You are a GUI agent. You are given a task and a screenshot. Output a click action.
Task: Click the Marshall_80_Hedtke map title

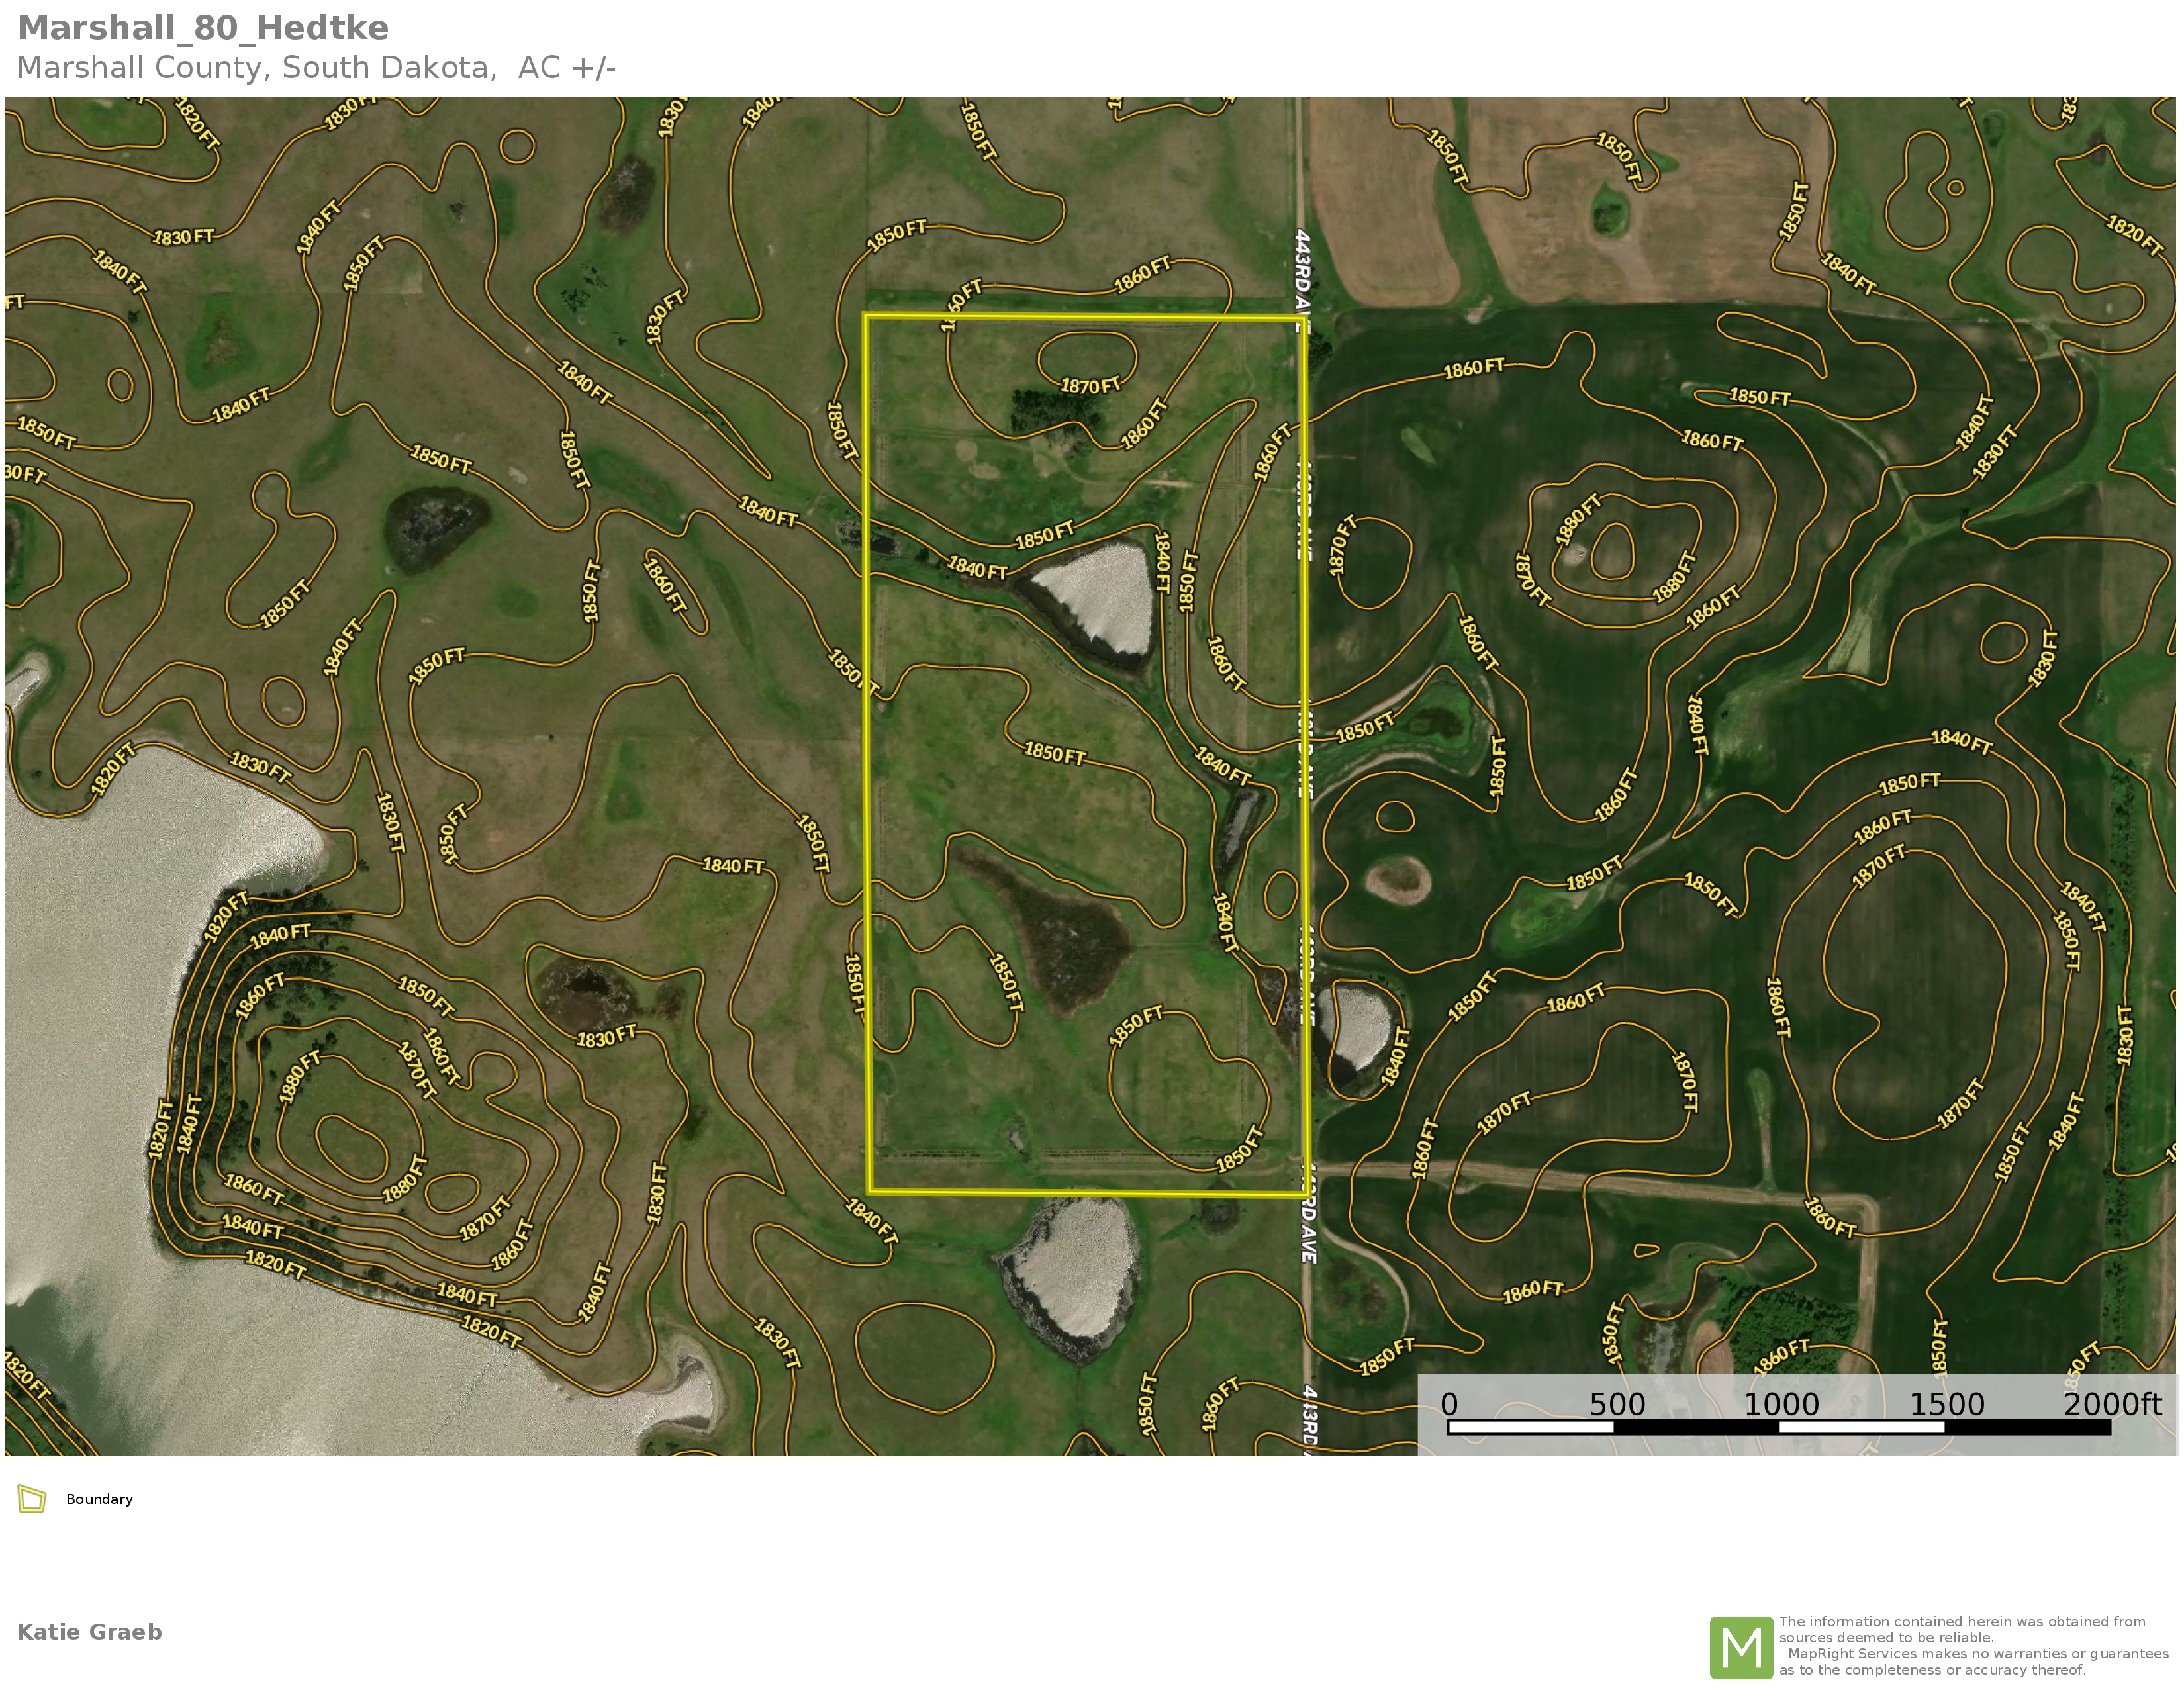pos(203,28)
